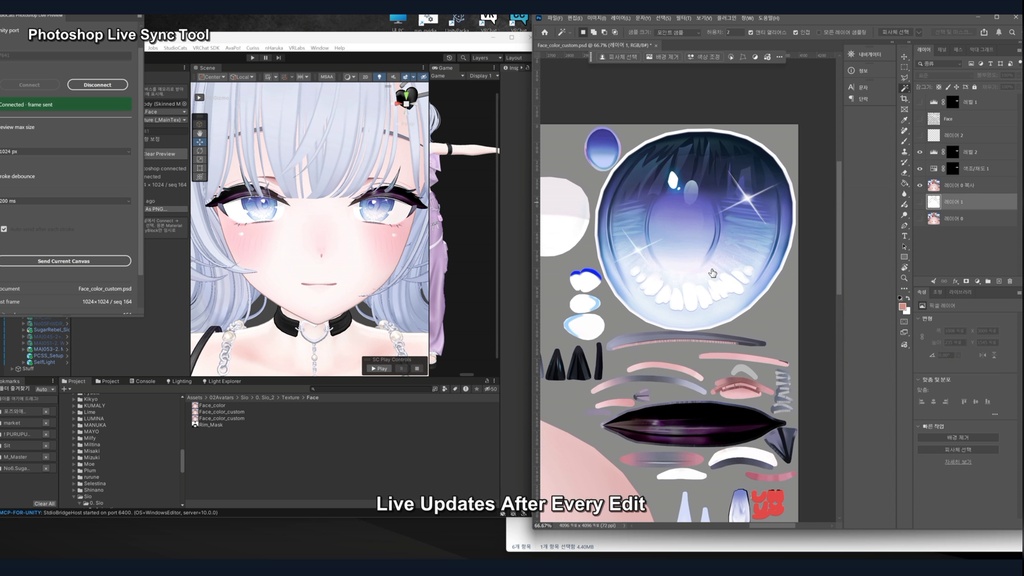
Task: Open Photoshop 필터(T) menu
Action: pyautogui.click(x=683, y=18)
